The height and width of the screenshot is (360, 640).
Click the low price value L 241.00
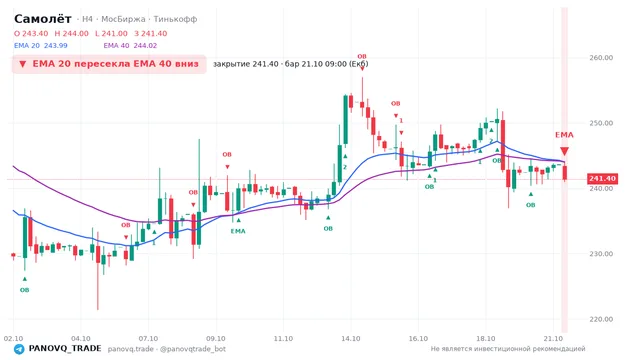111,33
